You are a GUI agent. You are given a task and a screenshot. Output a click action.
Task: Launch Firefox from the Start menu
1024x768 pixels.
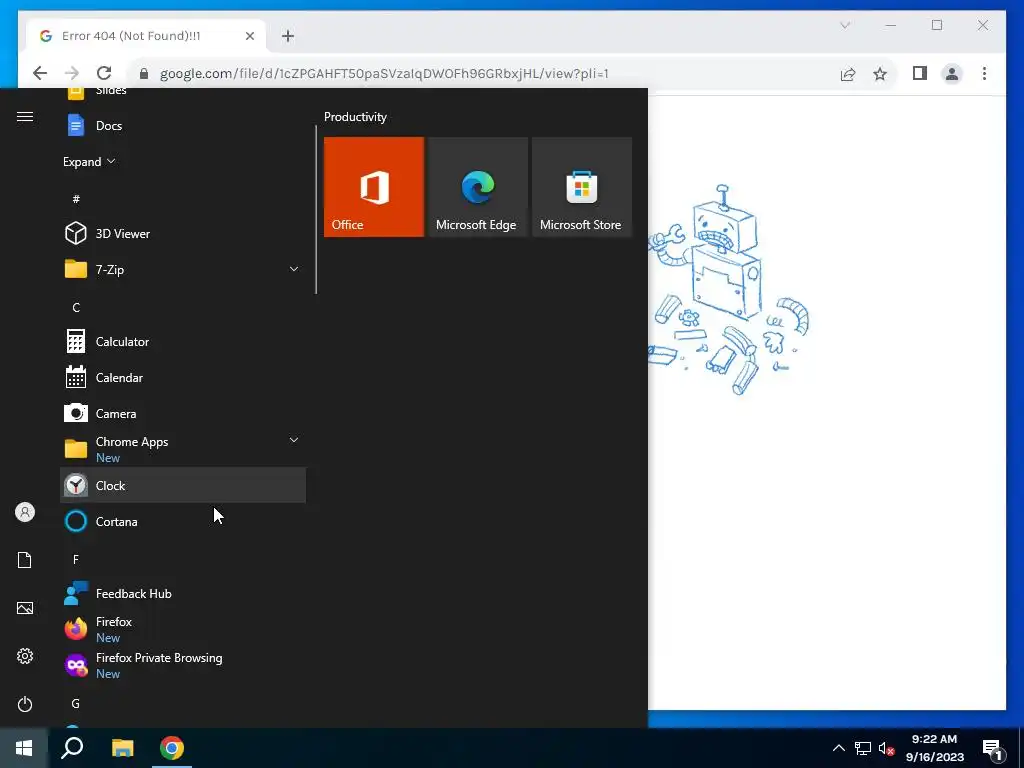pos(183,629)
